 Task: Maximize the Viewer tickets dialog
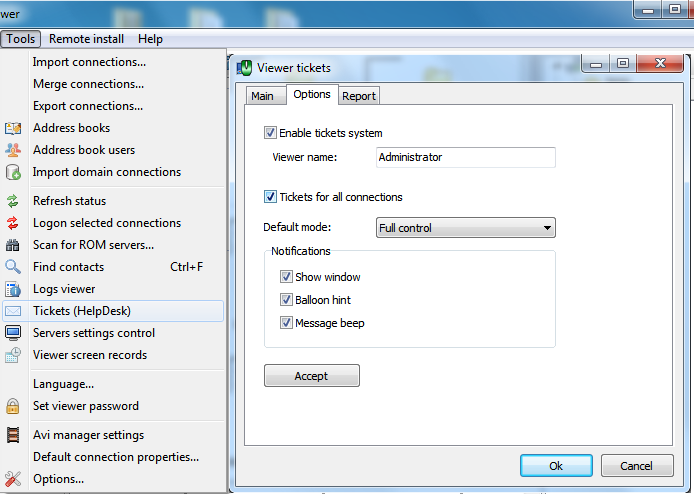pos(623,63)
